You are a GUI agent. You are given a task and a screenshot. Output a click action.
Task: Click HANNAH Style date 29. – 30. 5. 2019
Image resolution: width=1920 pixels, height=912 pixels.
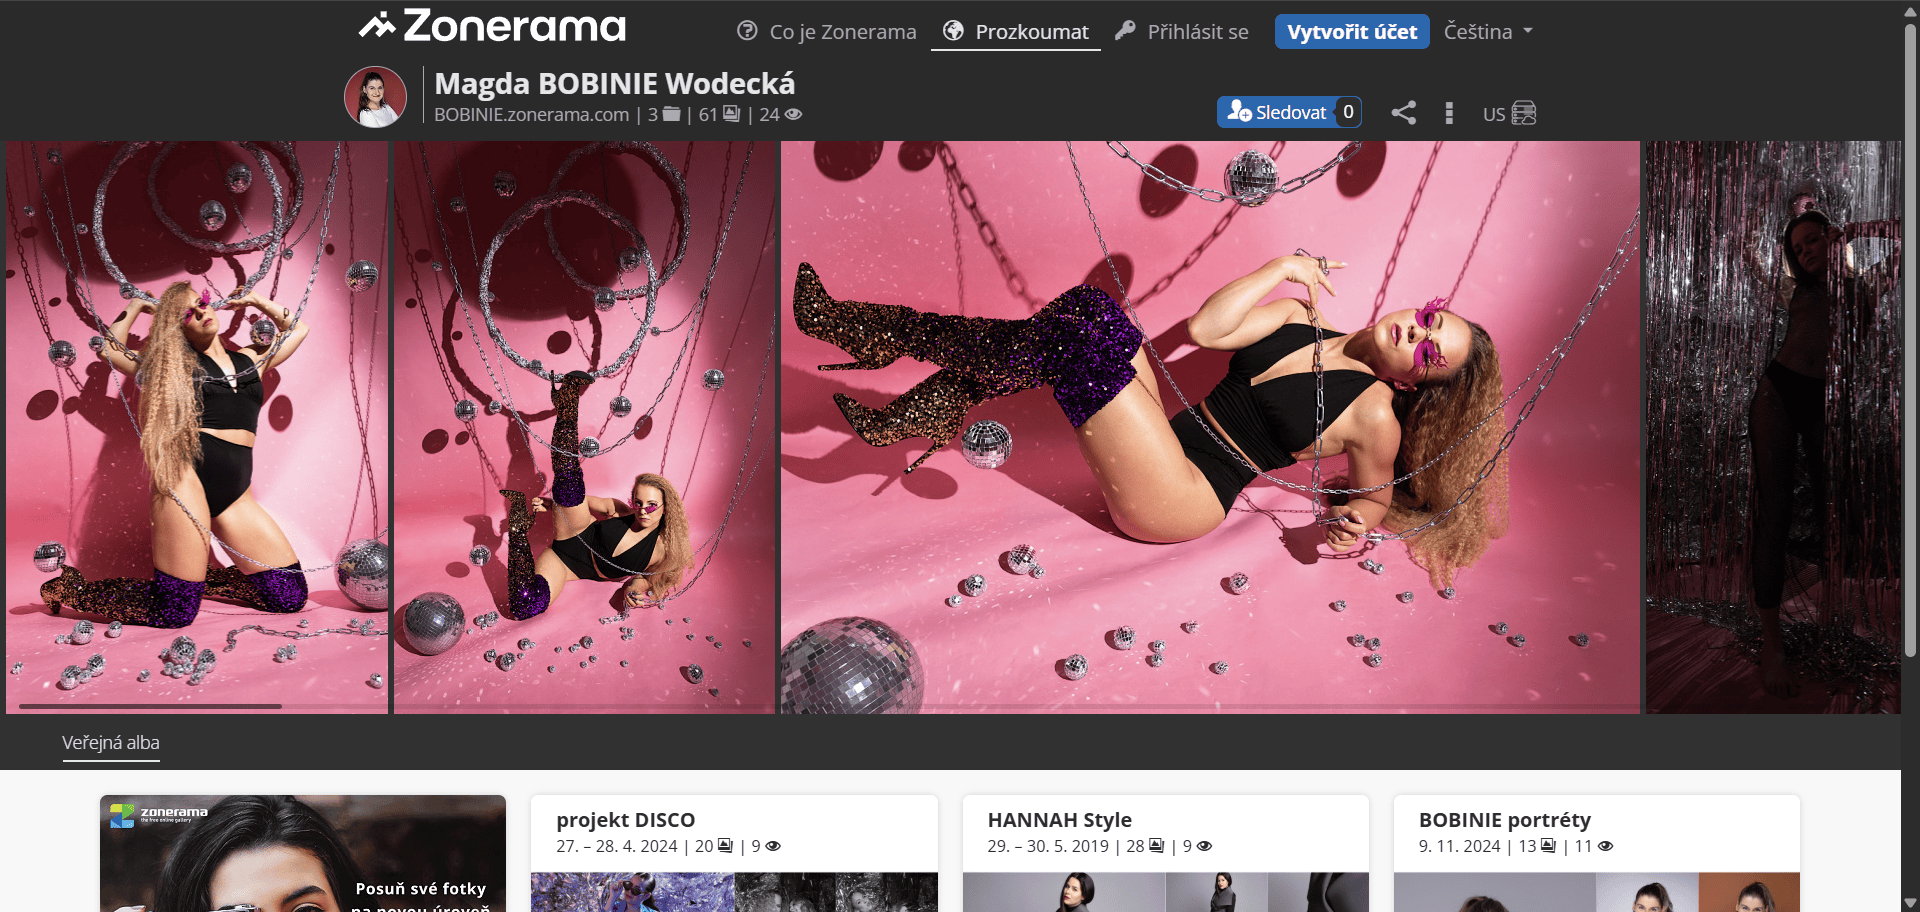pyautogui.click(x=1048, y=846)
